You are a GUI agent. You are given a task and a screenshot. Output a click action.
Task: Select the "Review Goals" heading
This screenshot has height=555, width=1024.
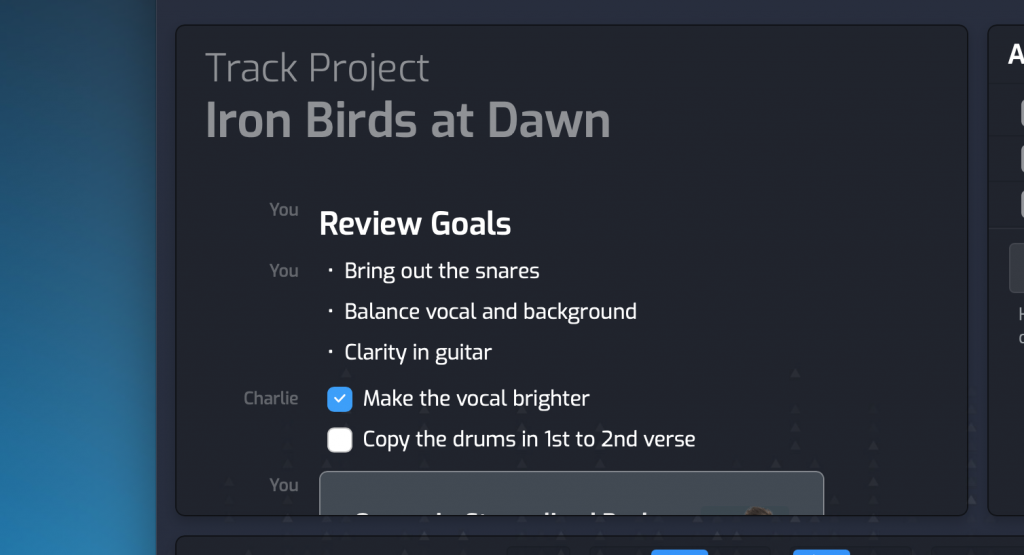(x=414, y=224)
